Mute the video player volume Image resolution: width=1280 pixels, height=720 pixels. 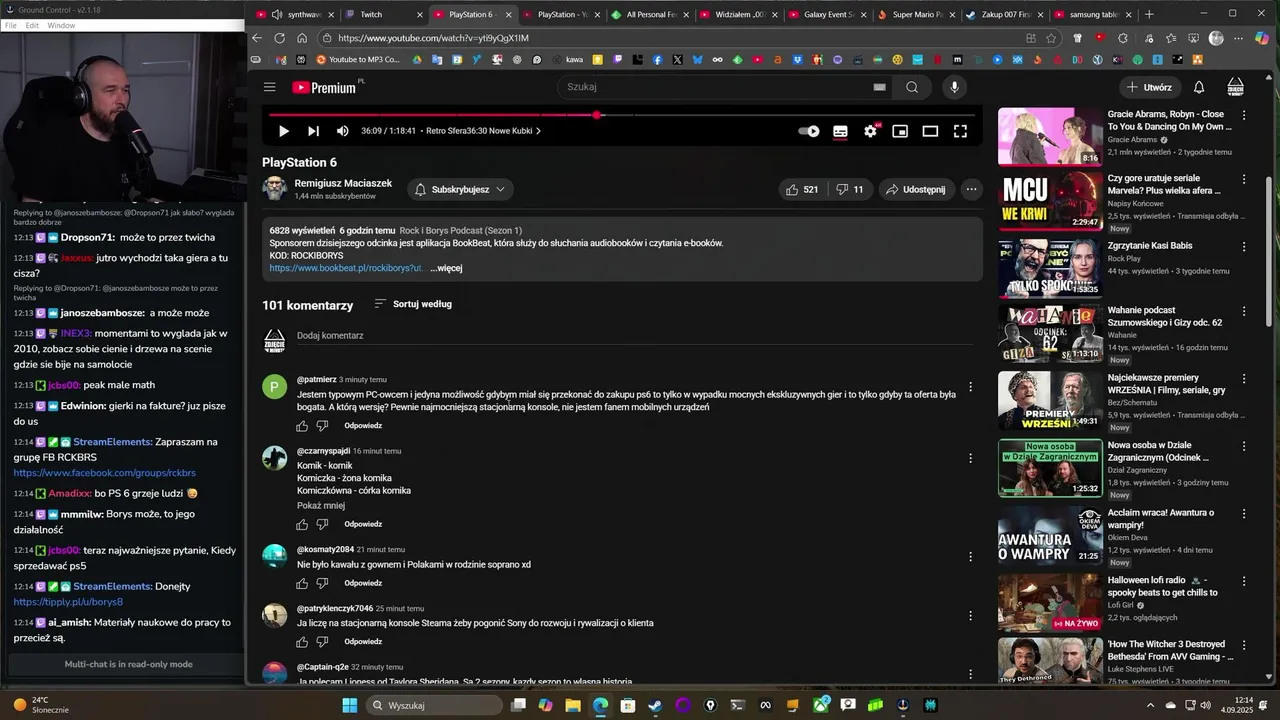pos(342,131)
